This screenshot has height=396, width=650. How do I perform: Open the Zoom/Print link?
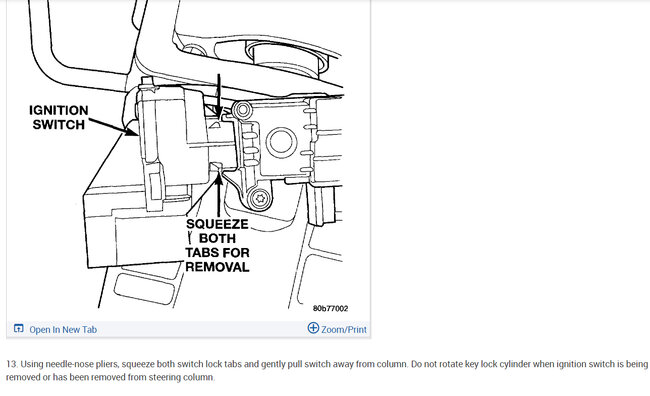coord(344,330)
